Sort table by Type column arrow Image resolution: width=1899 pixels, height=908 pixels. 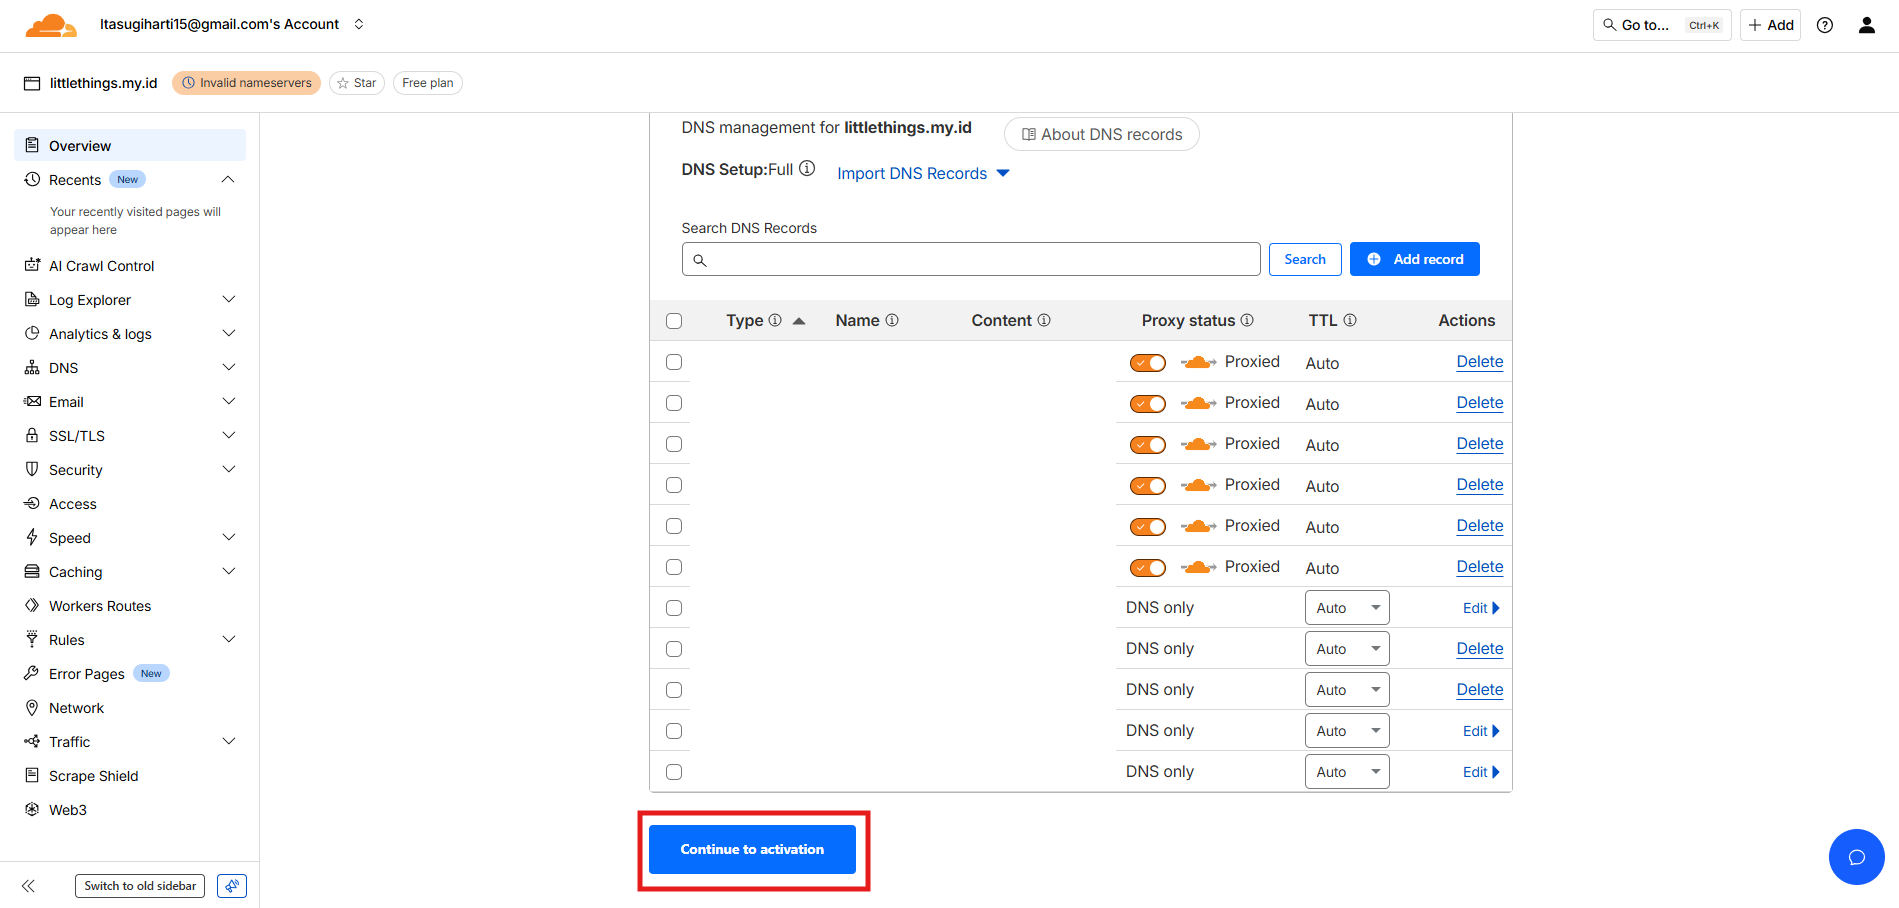point(799,321)
